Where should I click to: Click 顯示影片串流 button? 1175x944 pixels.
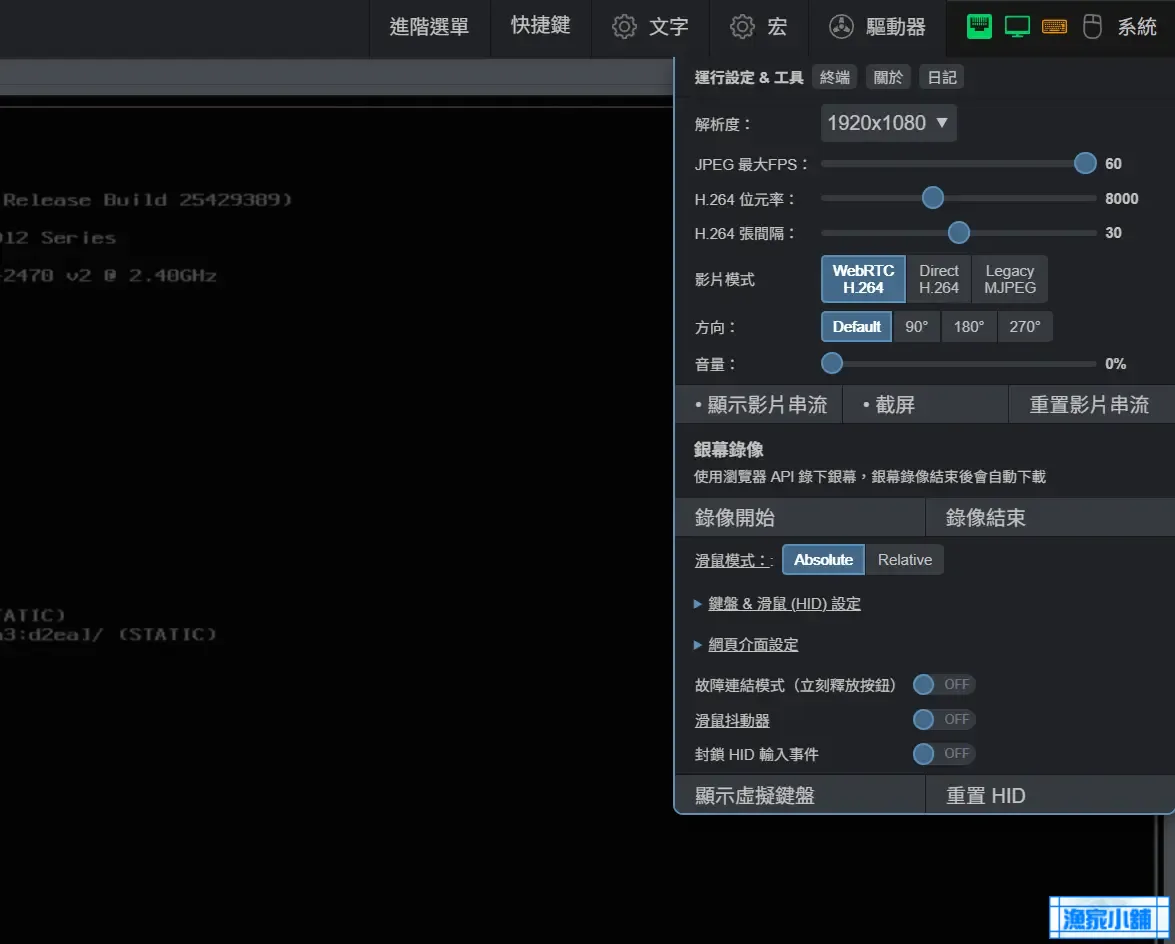click(759, 405)
